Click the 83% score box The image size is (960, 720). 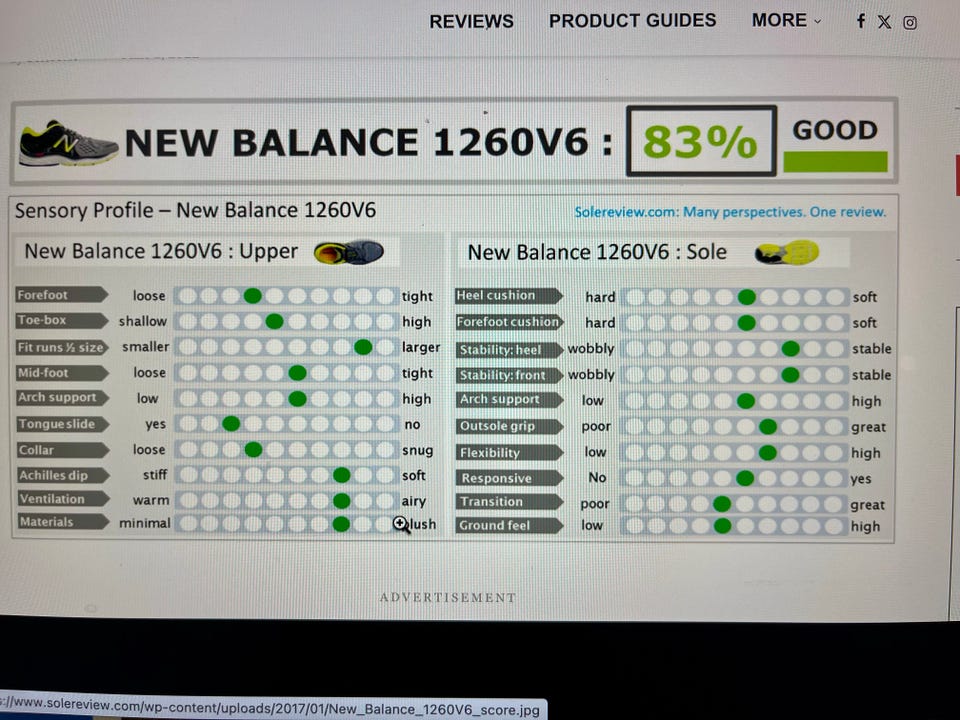click(x=701, y=141)
